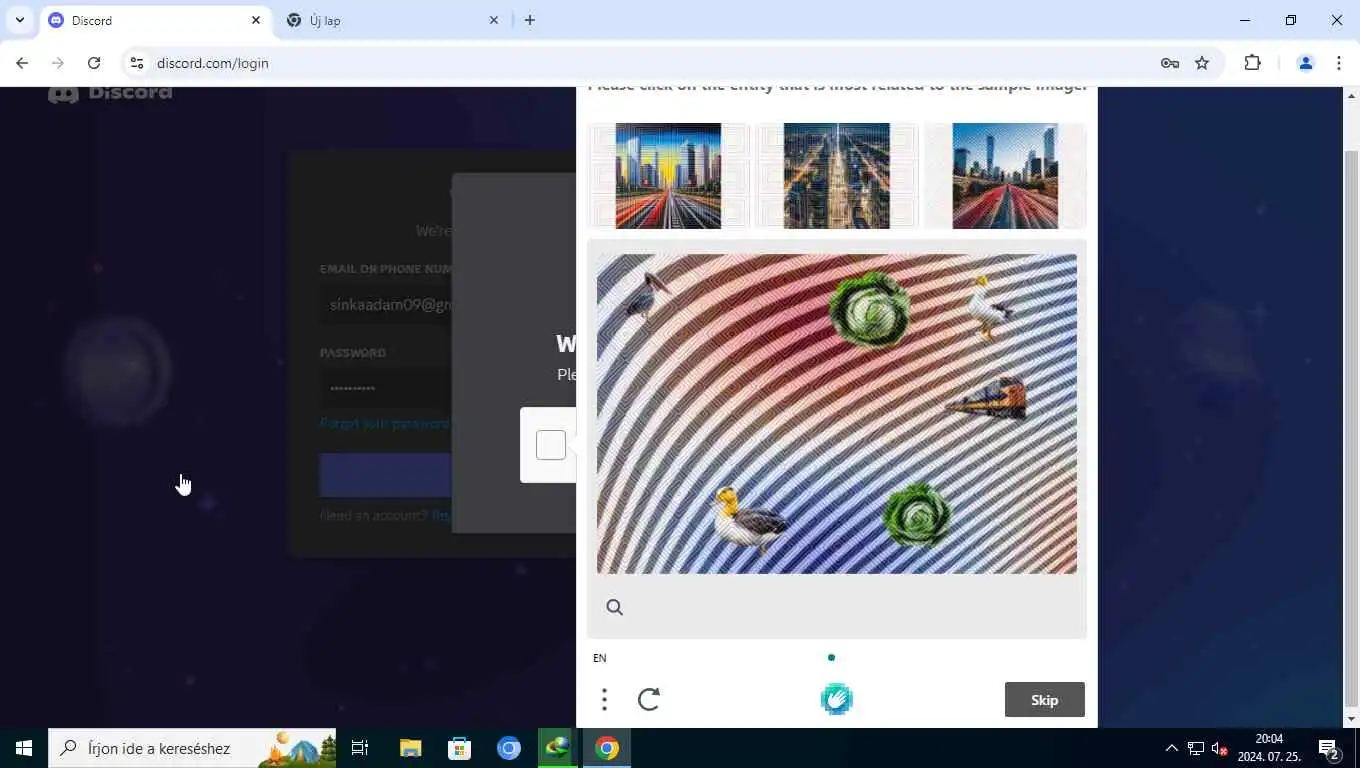Open the muted volume tray icon
Image resolution: width=1360 pixels, height=768 pixels.
coord(1219,748)
